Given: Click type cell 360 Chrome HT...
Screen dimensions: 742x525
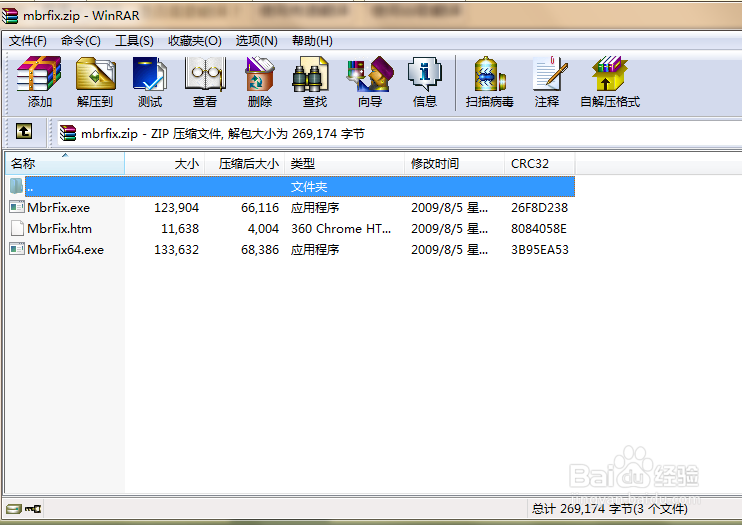Looking at the screenshot, I should [x=341, y=229].
